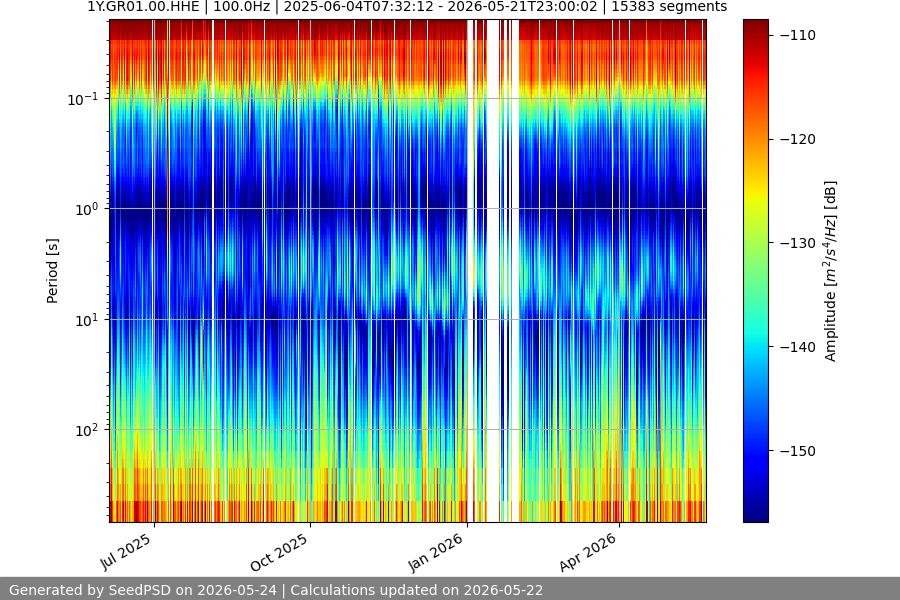Click the 'Oct 2025' x-axis label
The width and height of the screenshot is (900, 600).
[280, 552]
